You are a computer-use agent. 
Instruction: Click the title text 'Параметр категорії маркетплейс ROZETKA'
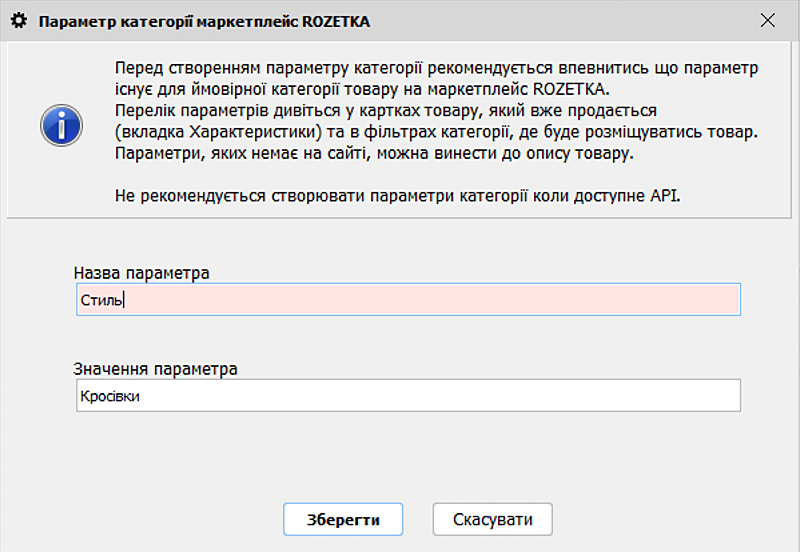[204, 22]
